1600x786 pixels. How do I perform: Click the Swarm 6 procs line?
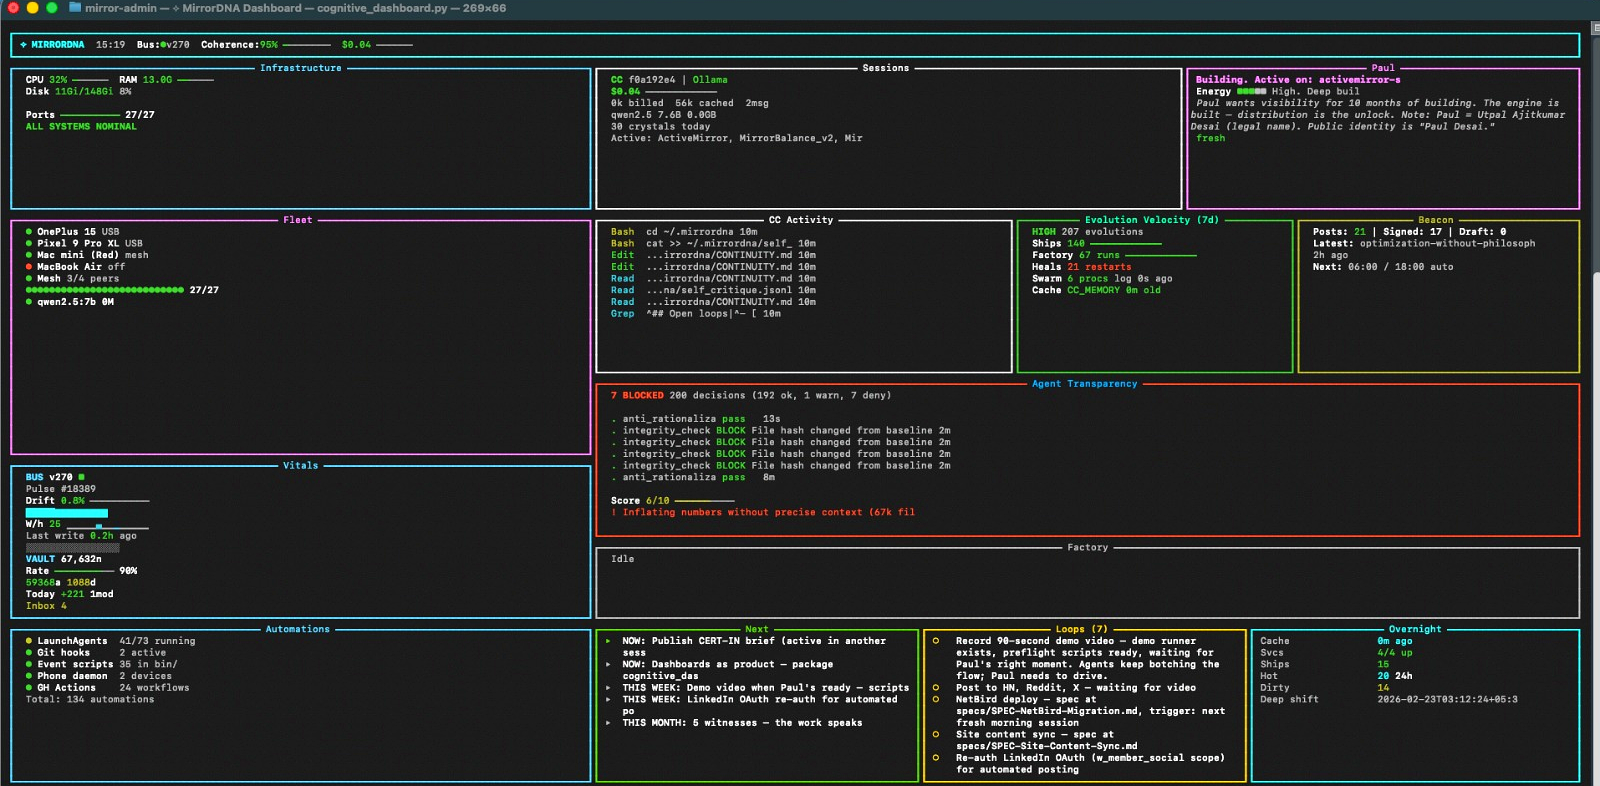pos(1102,279)
